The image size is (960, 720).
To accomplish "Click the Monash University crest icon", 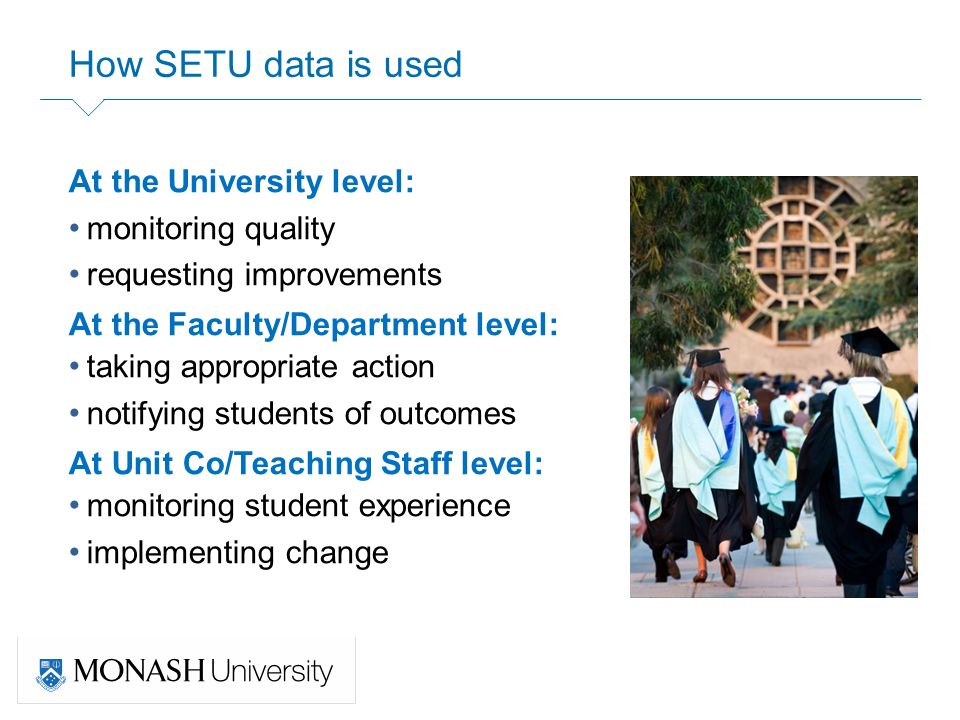I will (x=51, y=675).
